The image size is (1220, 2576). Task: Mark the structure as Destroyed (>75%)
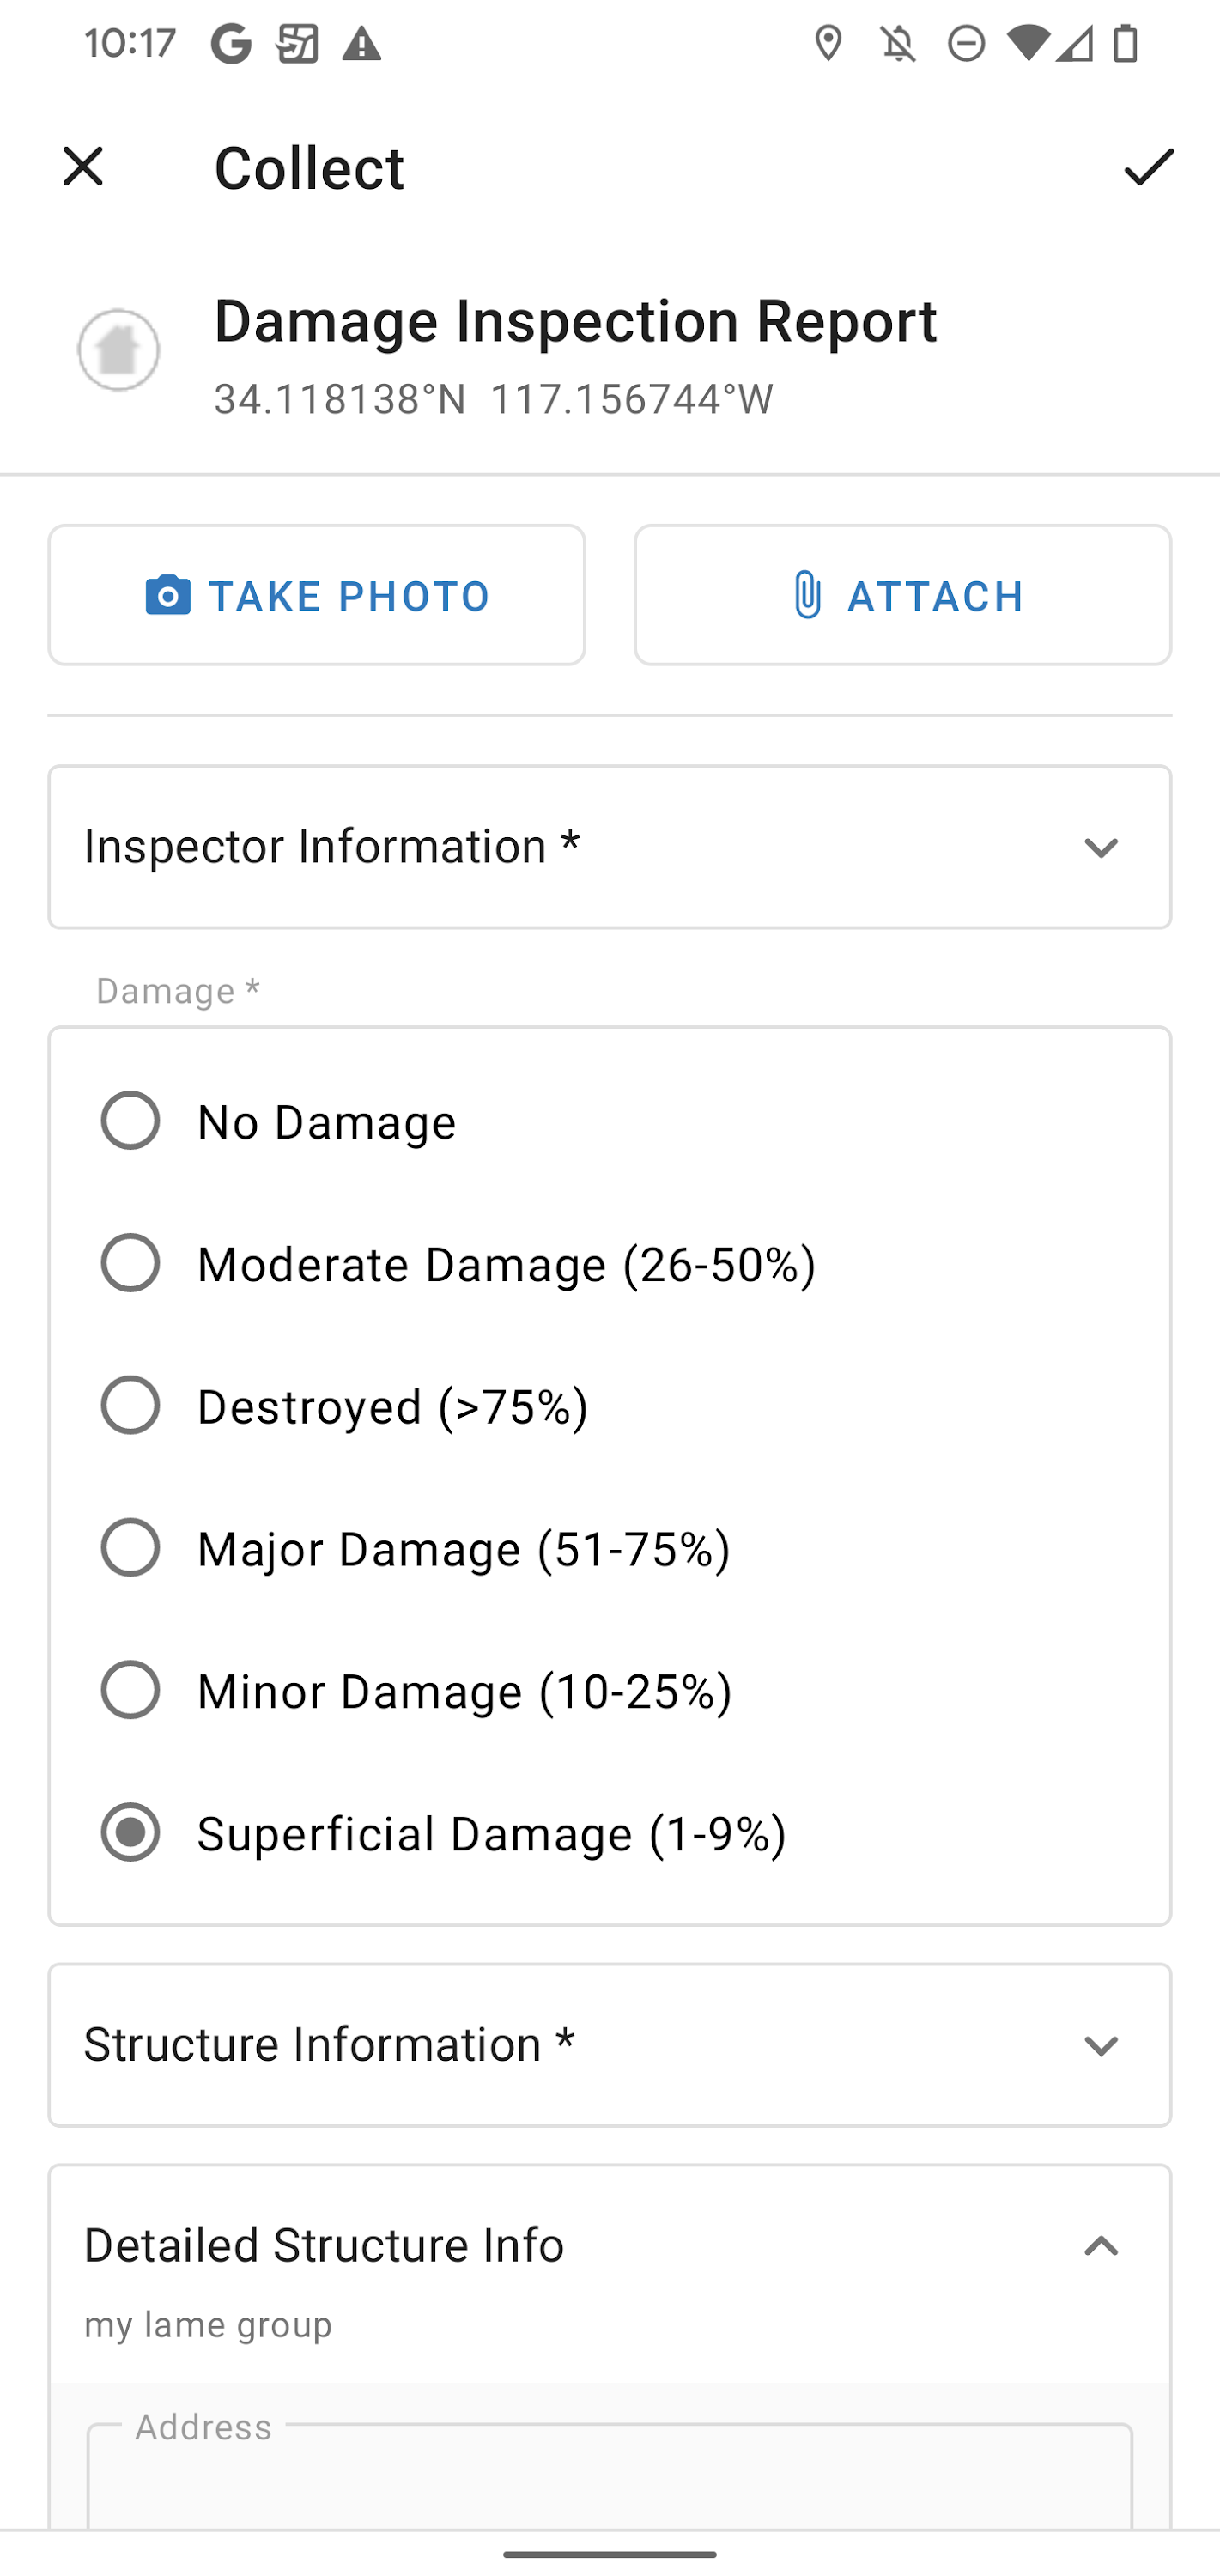(131, 1405)
